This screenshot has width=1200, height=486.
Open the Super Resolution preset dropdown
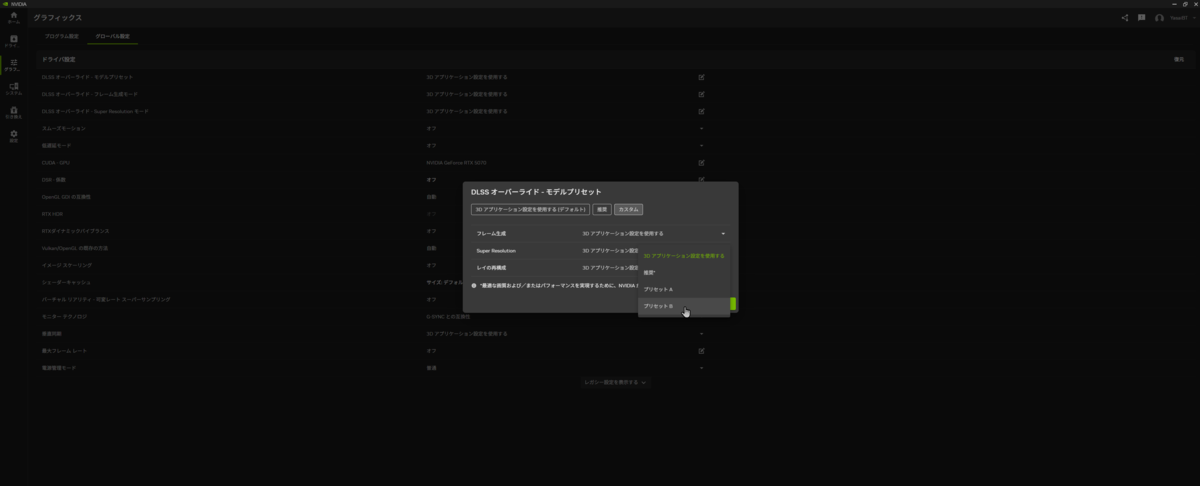[610, 250]
